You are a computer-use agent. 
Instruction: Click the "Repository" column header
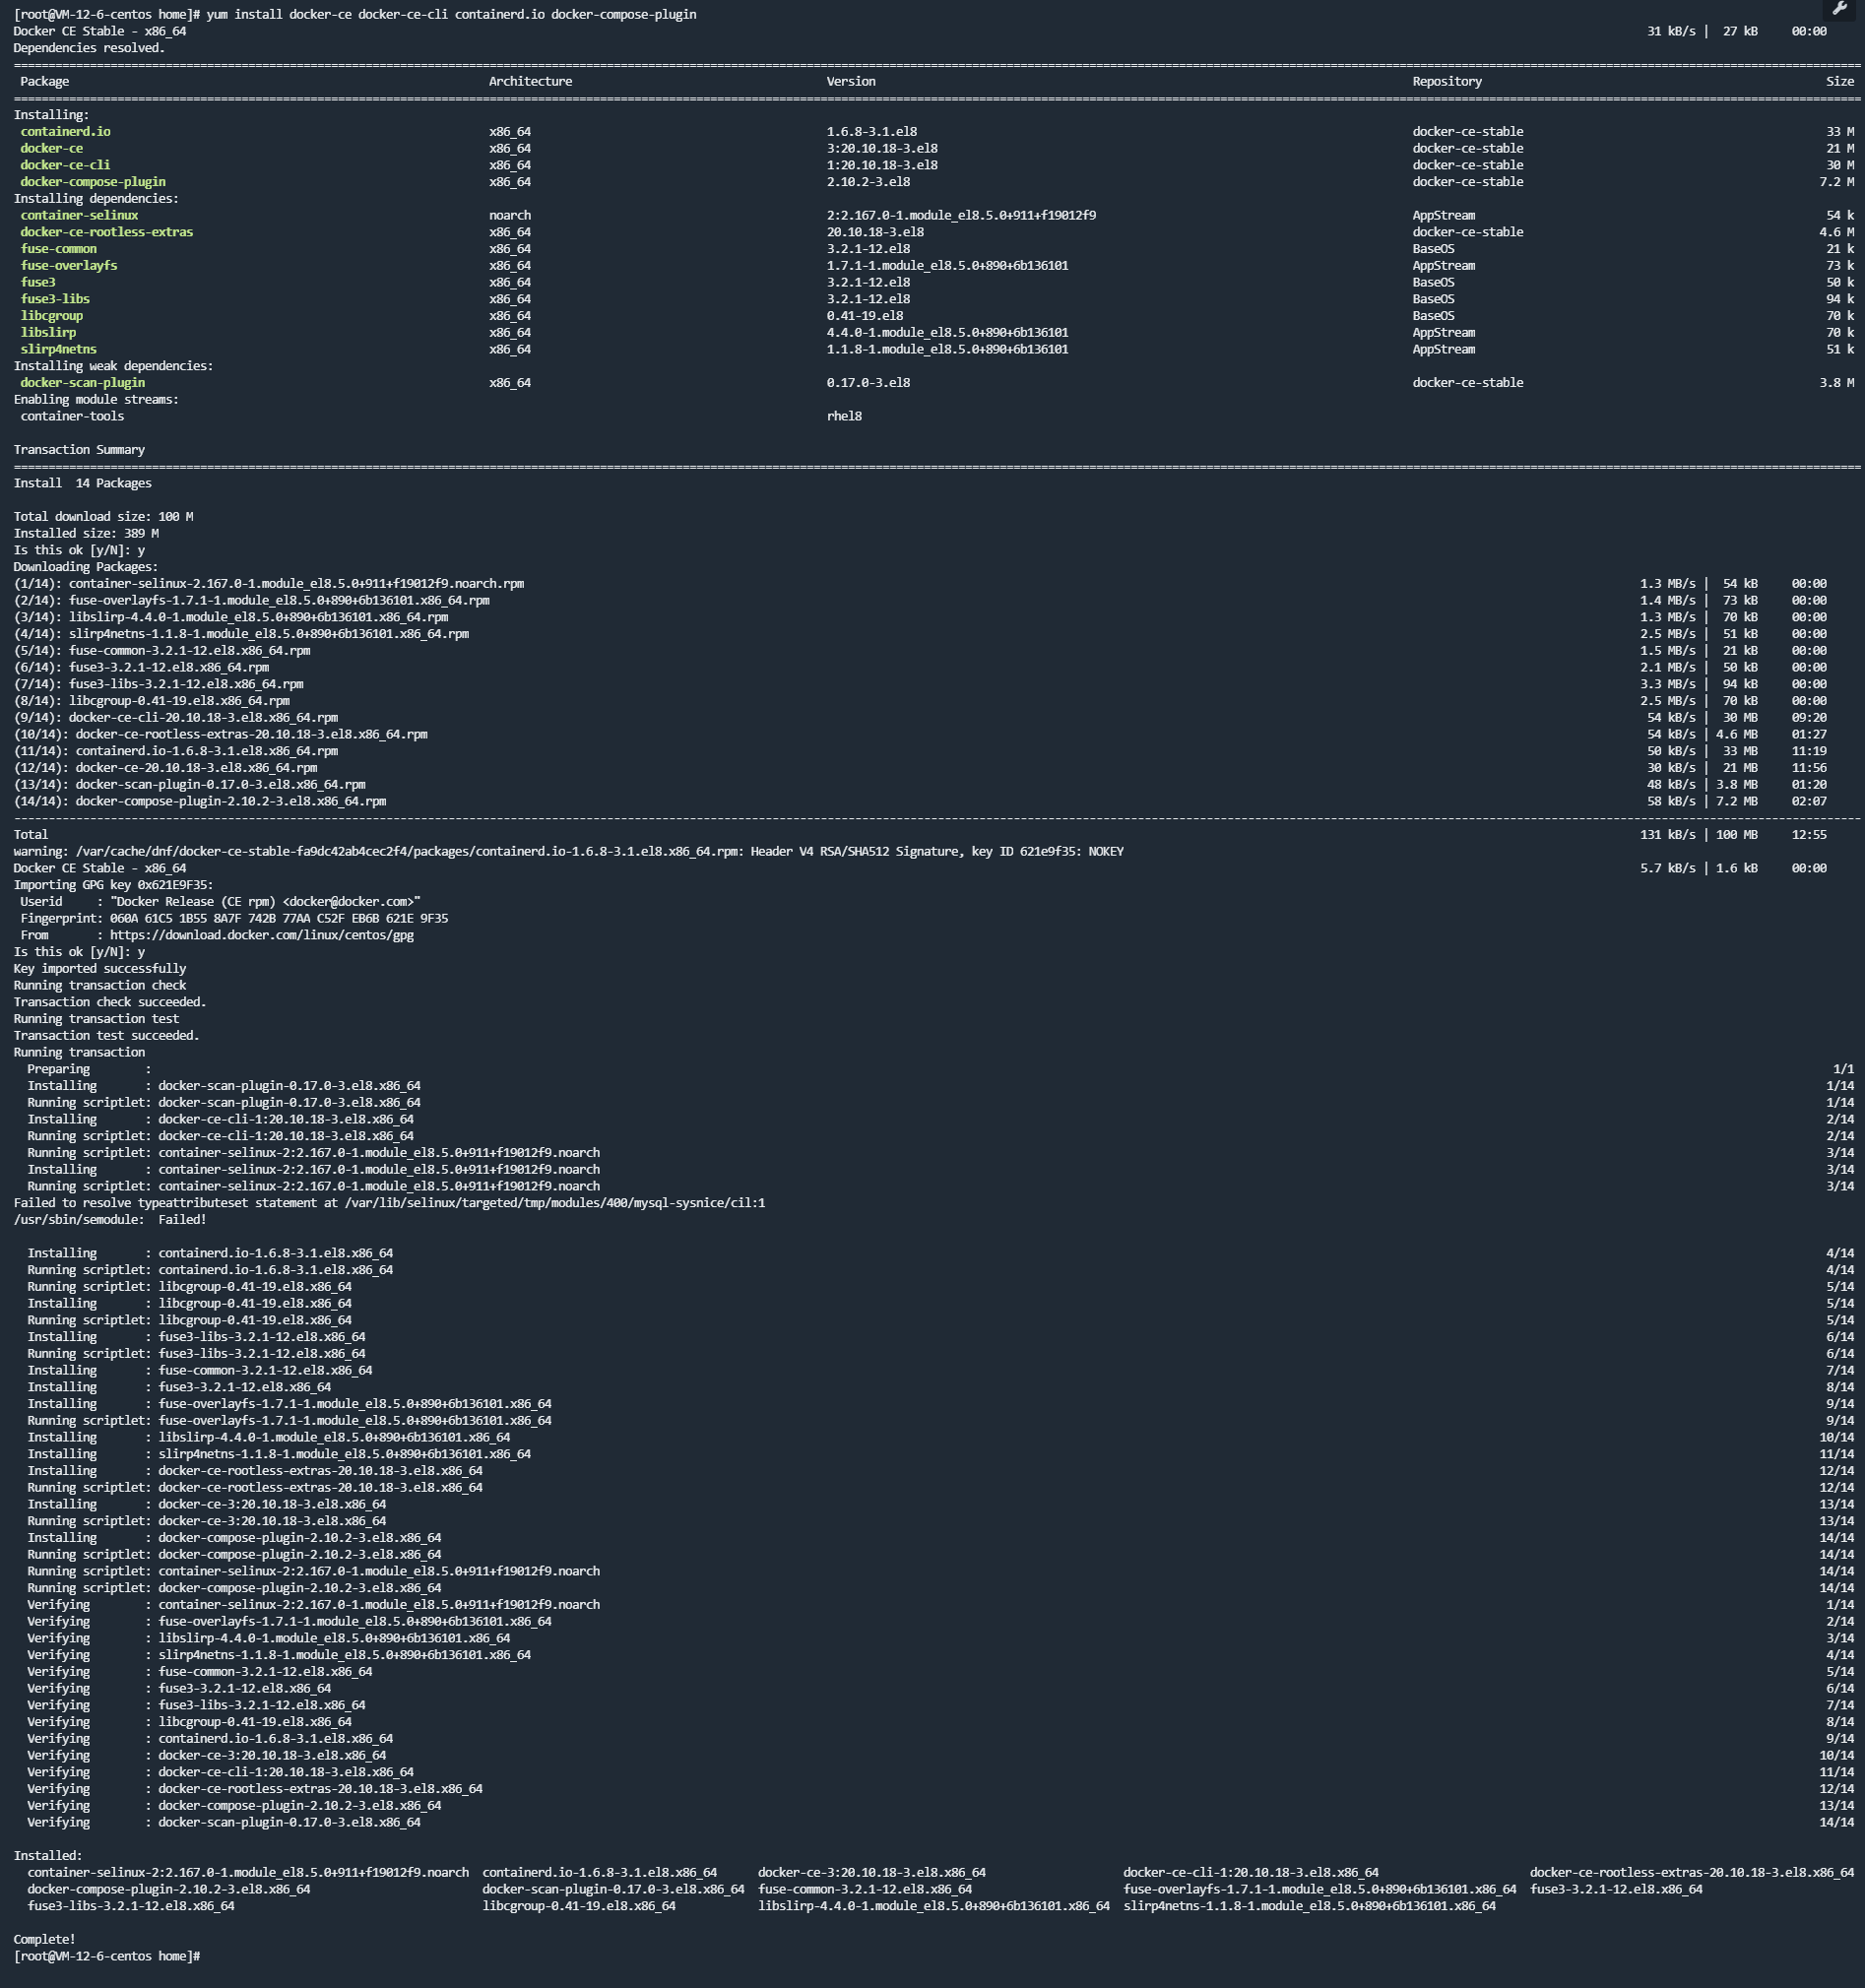pos(1447,82)
